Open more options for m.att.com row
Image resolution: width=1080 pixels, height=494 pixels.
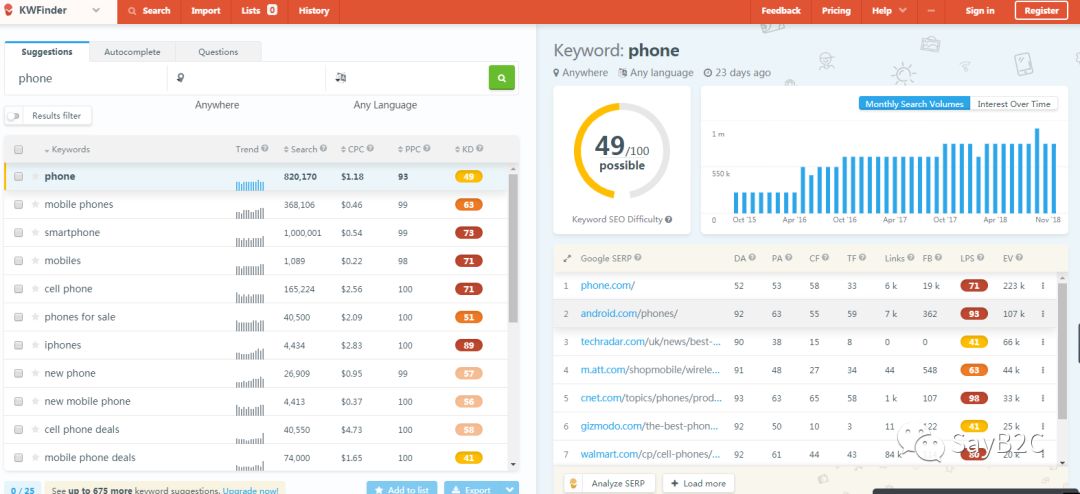(x=1043, y=370)
